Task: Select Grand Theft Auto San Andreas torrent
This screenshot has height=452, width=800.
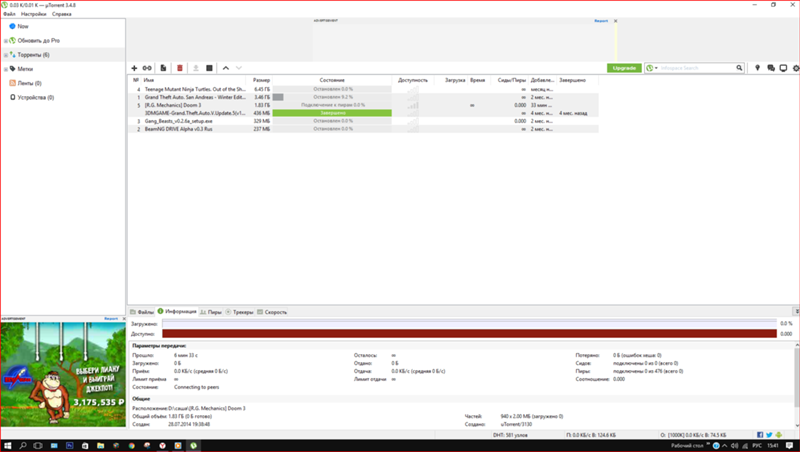Action: pos(363,97)
